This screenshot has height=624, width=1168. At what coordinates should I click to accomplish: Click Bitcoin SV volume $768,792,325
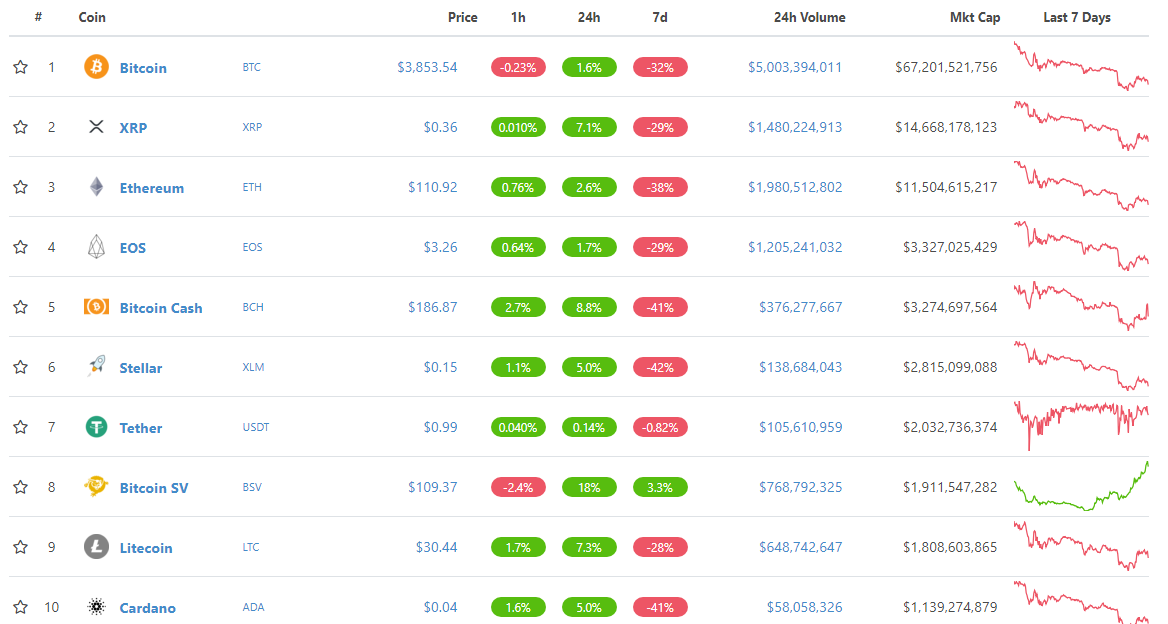[801, 487]
